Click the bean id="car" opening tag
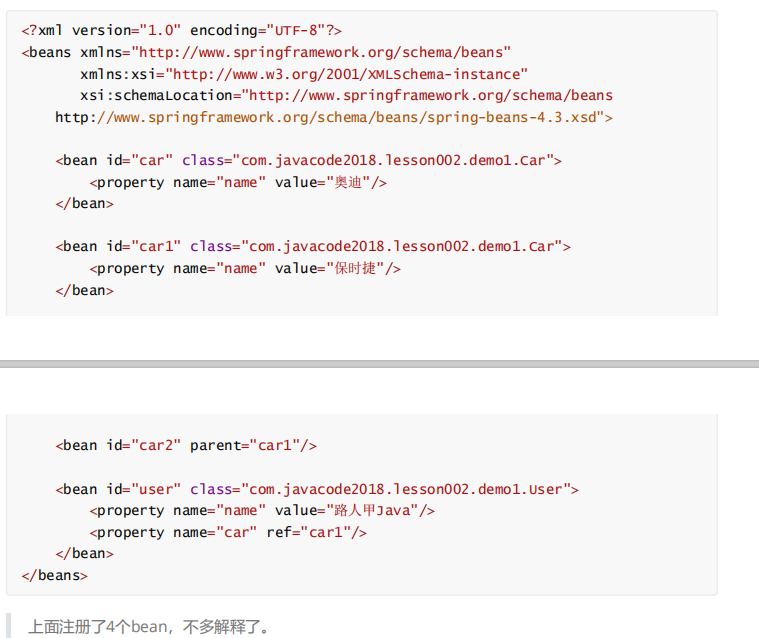Viewport: 759px width, 638px height. [x=114, y=160]
